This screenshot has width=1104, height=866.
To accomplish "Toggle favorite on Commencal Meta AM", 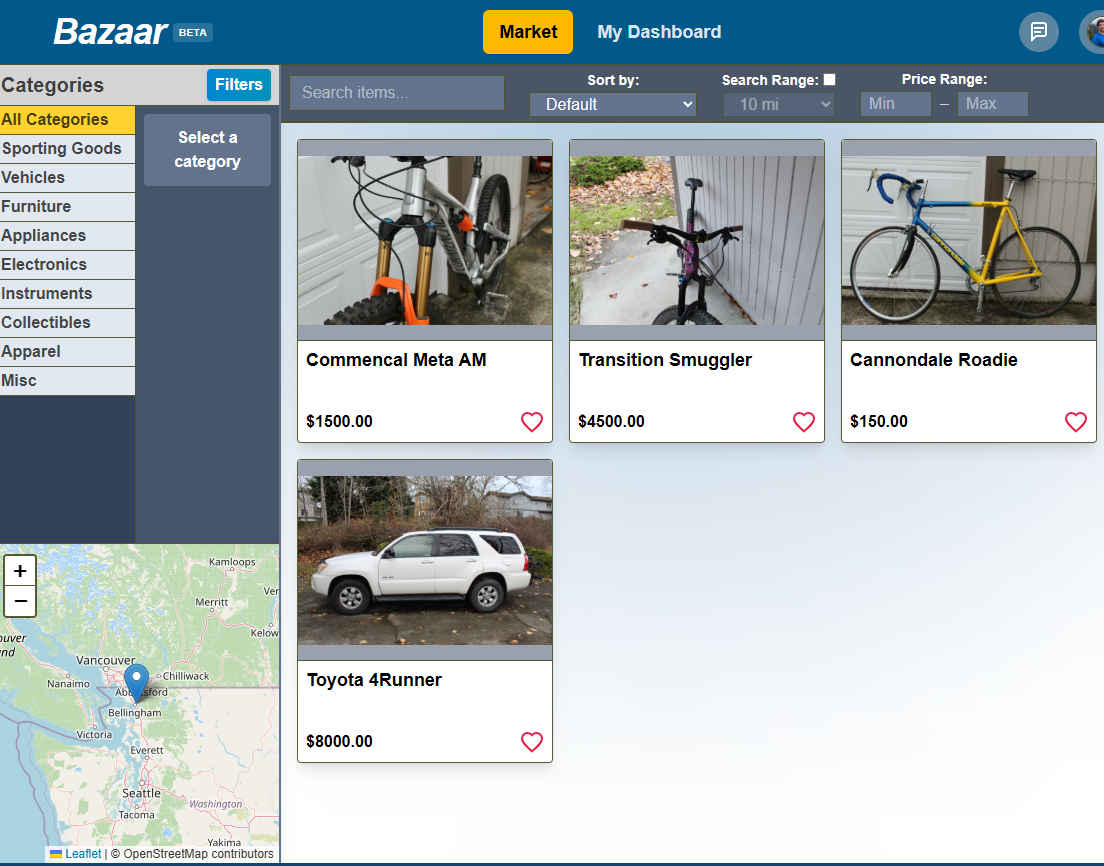I will click(531, 421).
